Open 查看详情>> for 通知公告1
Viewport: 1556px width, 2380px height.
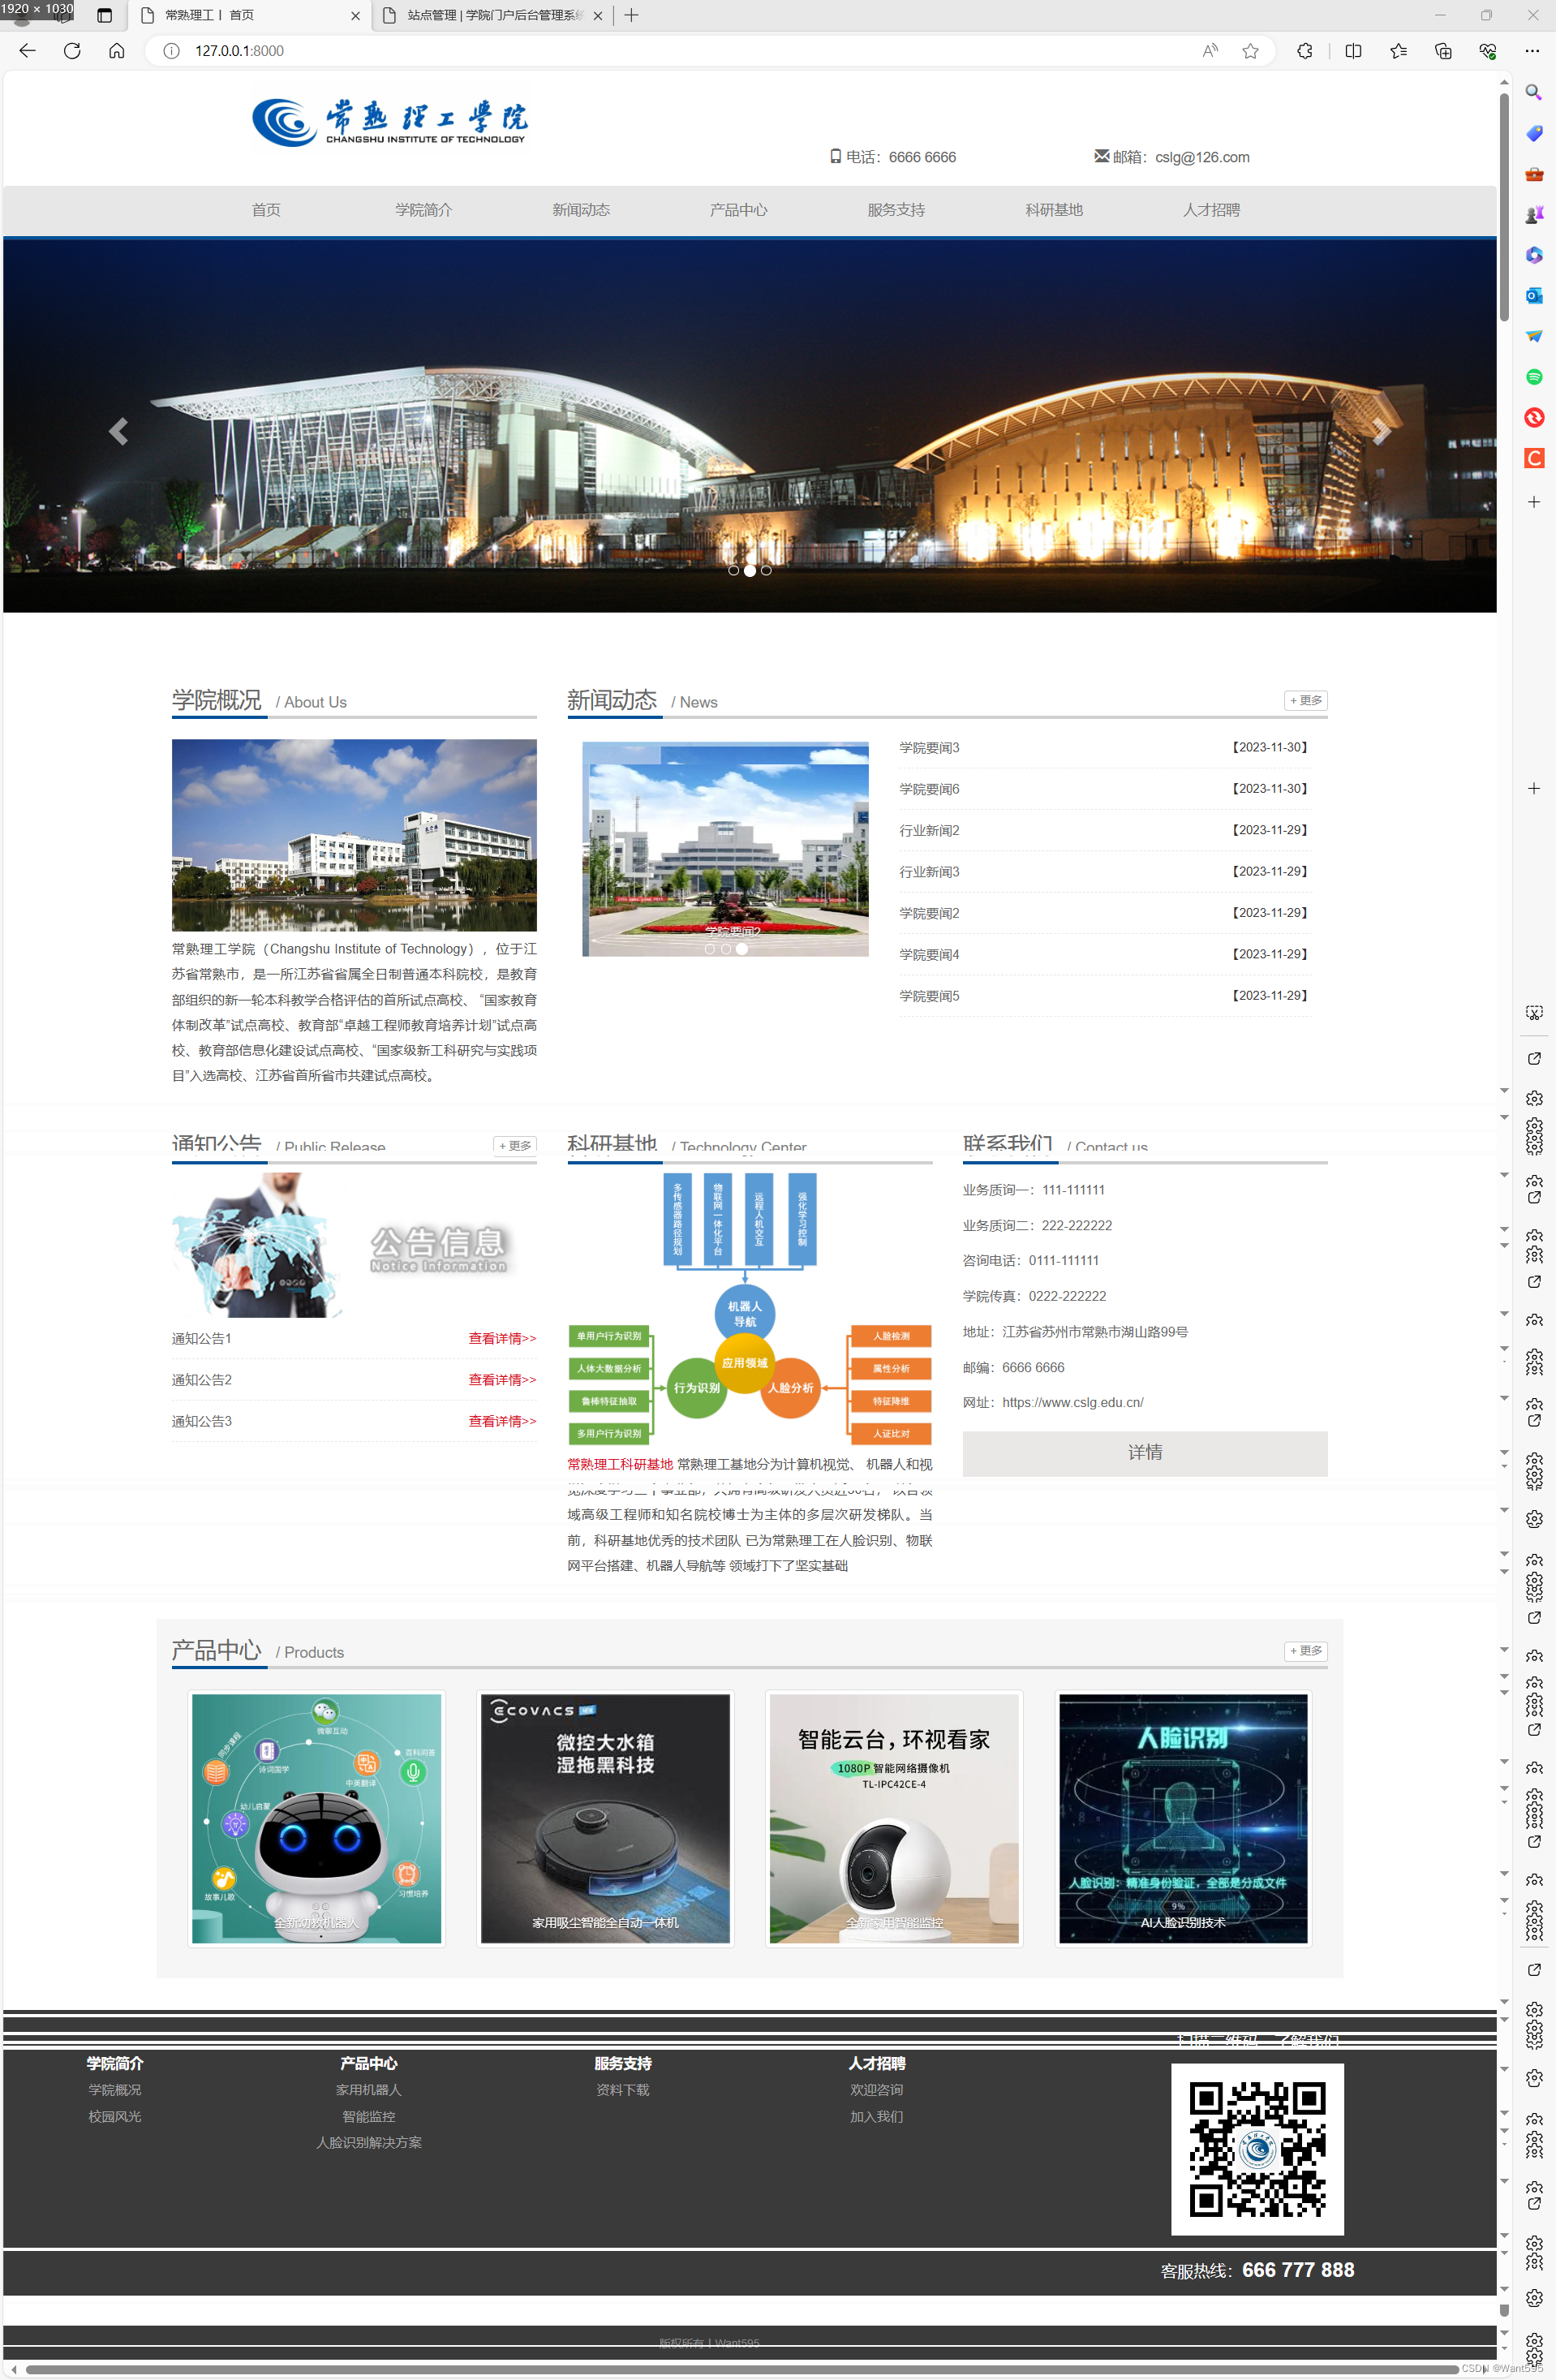[x=502, y=1338]
